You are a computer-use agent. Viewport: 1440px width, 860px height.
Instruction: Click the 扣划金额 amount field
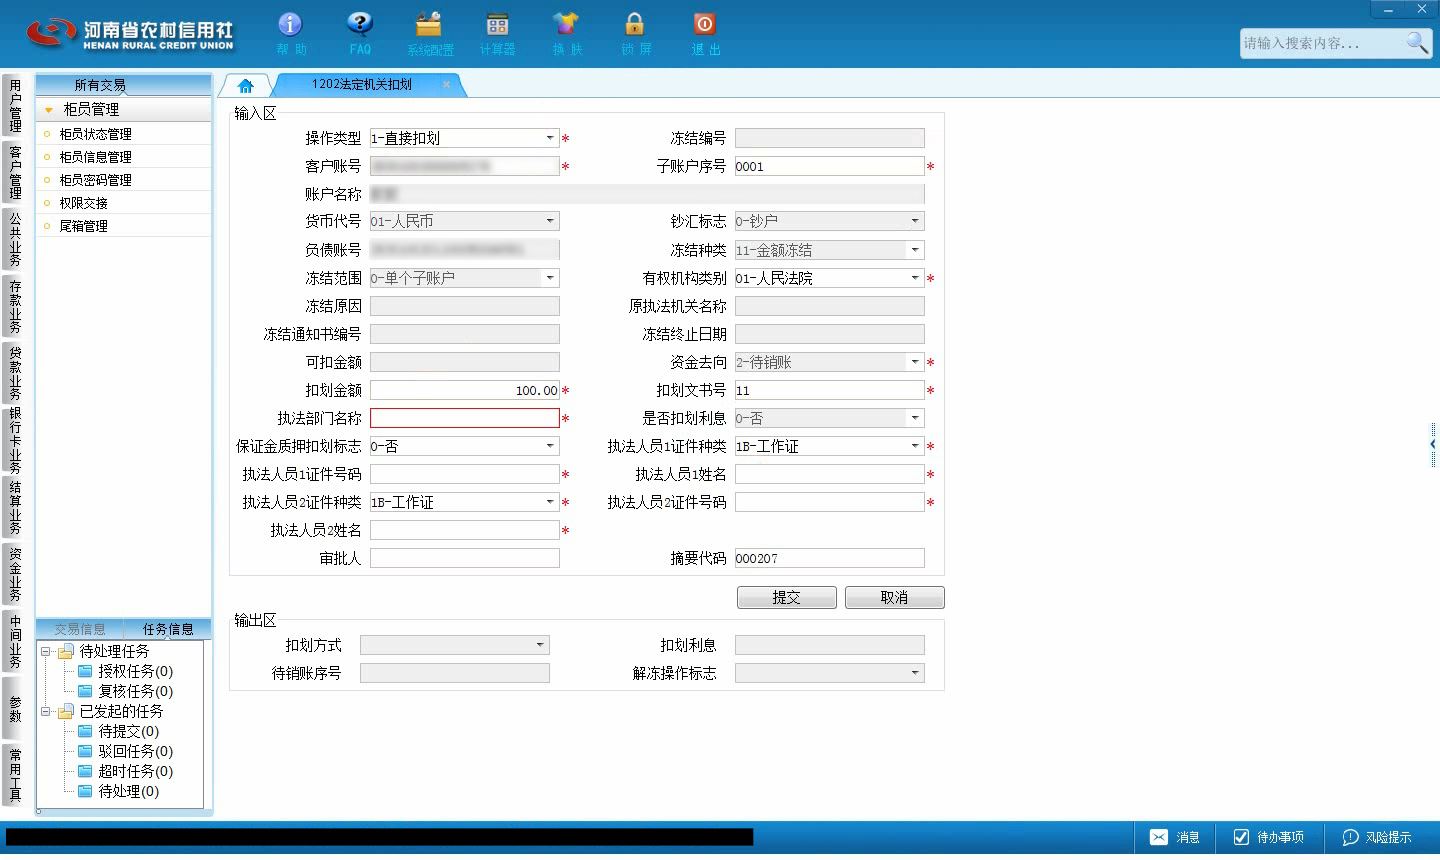465,390
